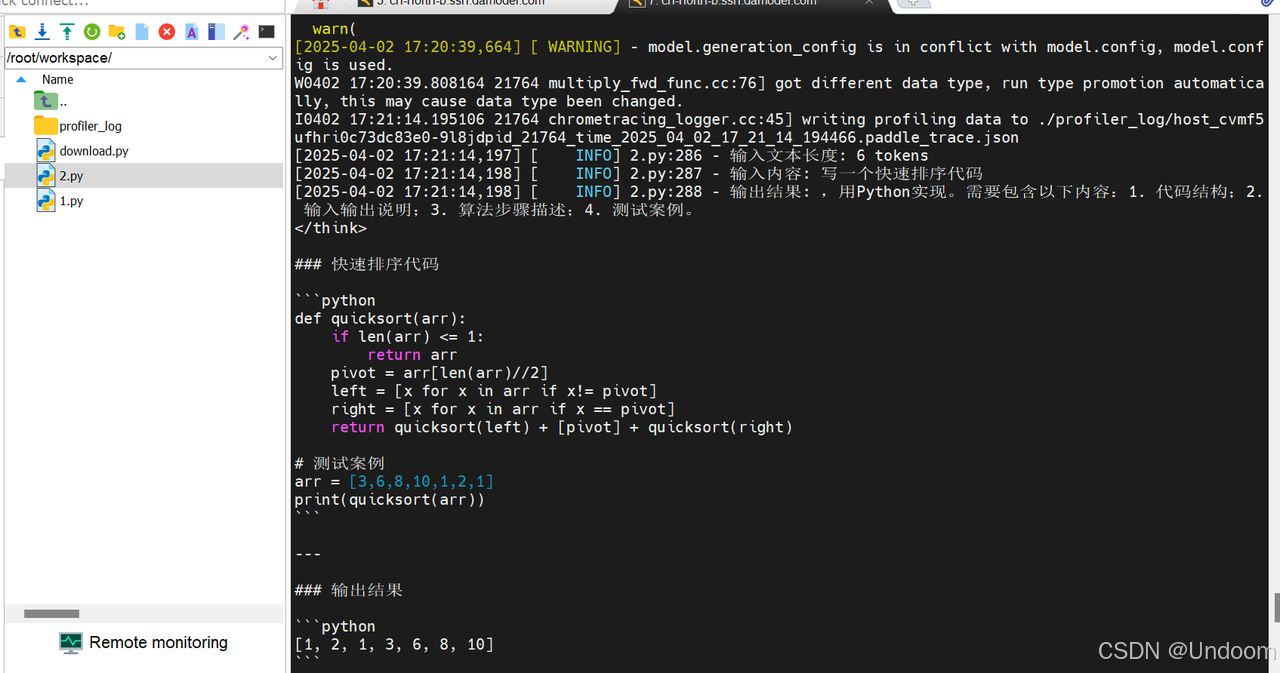Viewport: 1280px width, 673px height.
Task: Click the Python file icon beside 1.py
Action: [x=45, y=200]
